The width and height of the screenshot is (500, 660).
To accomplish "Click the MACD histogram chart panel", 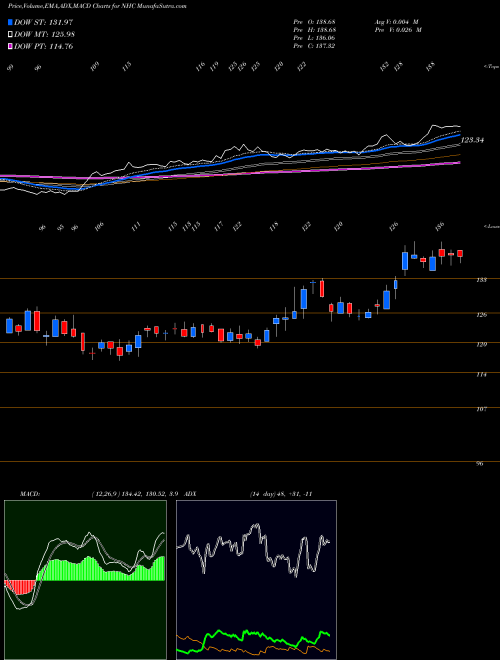I will [x=85, y=580].
